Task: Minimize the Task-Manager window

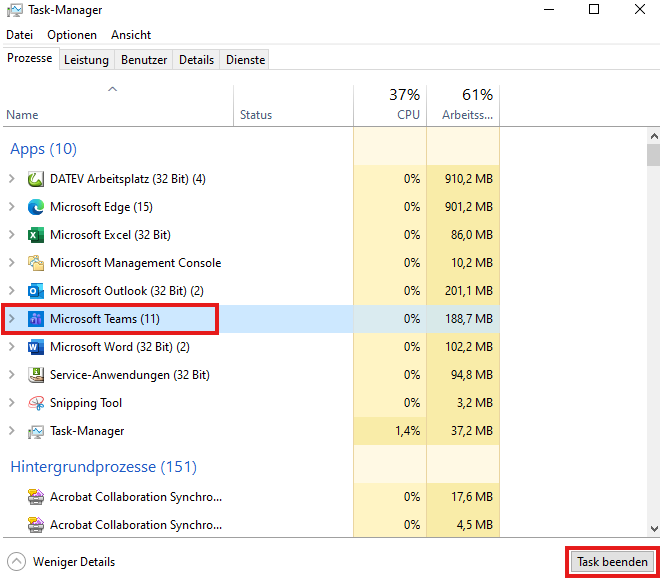Action: 549,9
